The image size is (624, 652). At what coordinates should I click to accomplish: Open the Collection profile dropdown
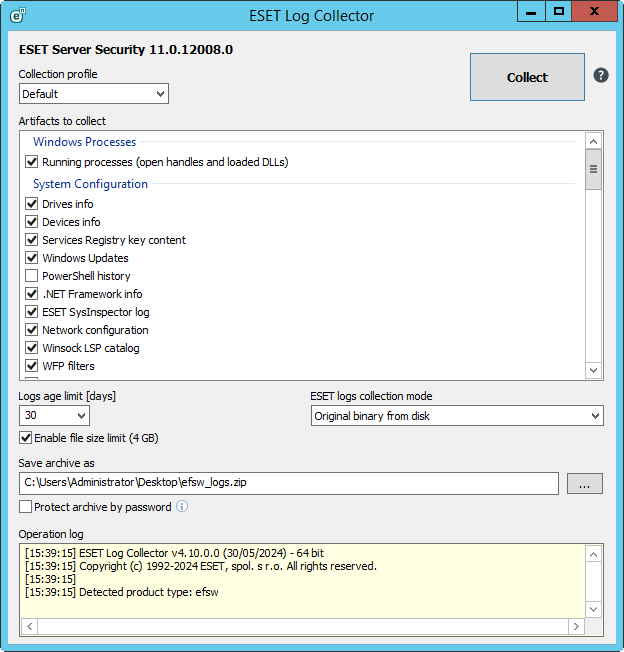[x=94, y=94]
